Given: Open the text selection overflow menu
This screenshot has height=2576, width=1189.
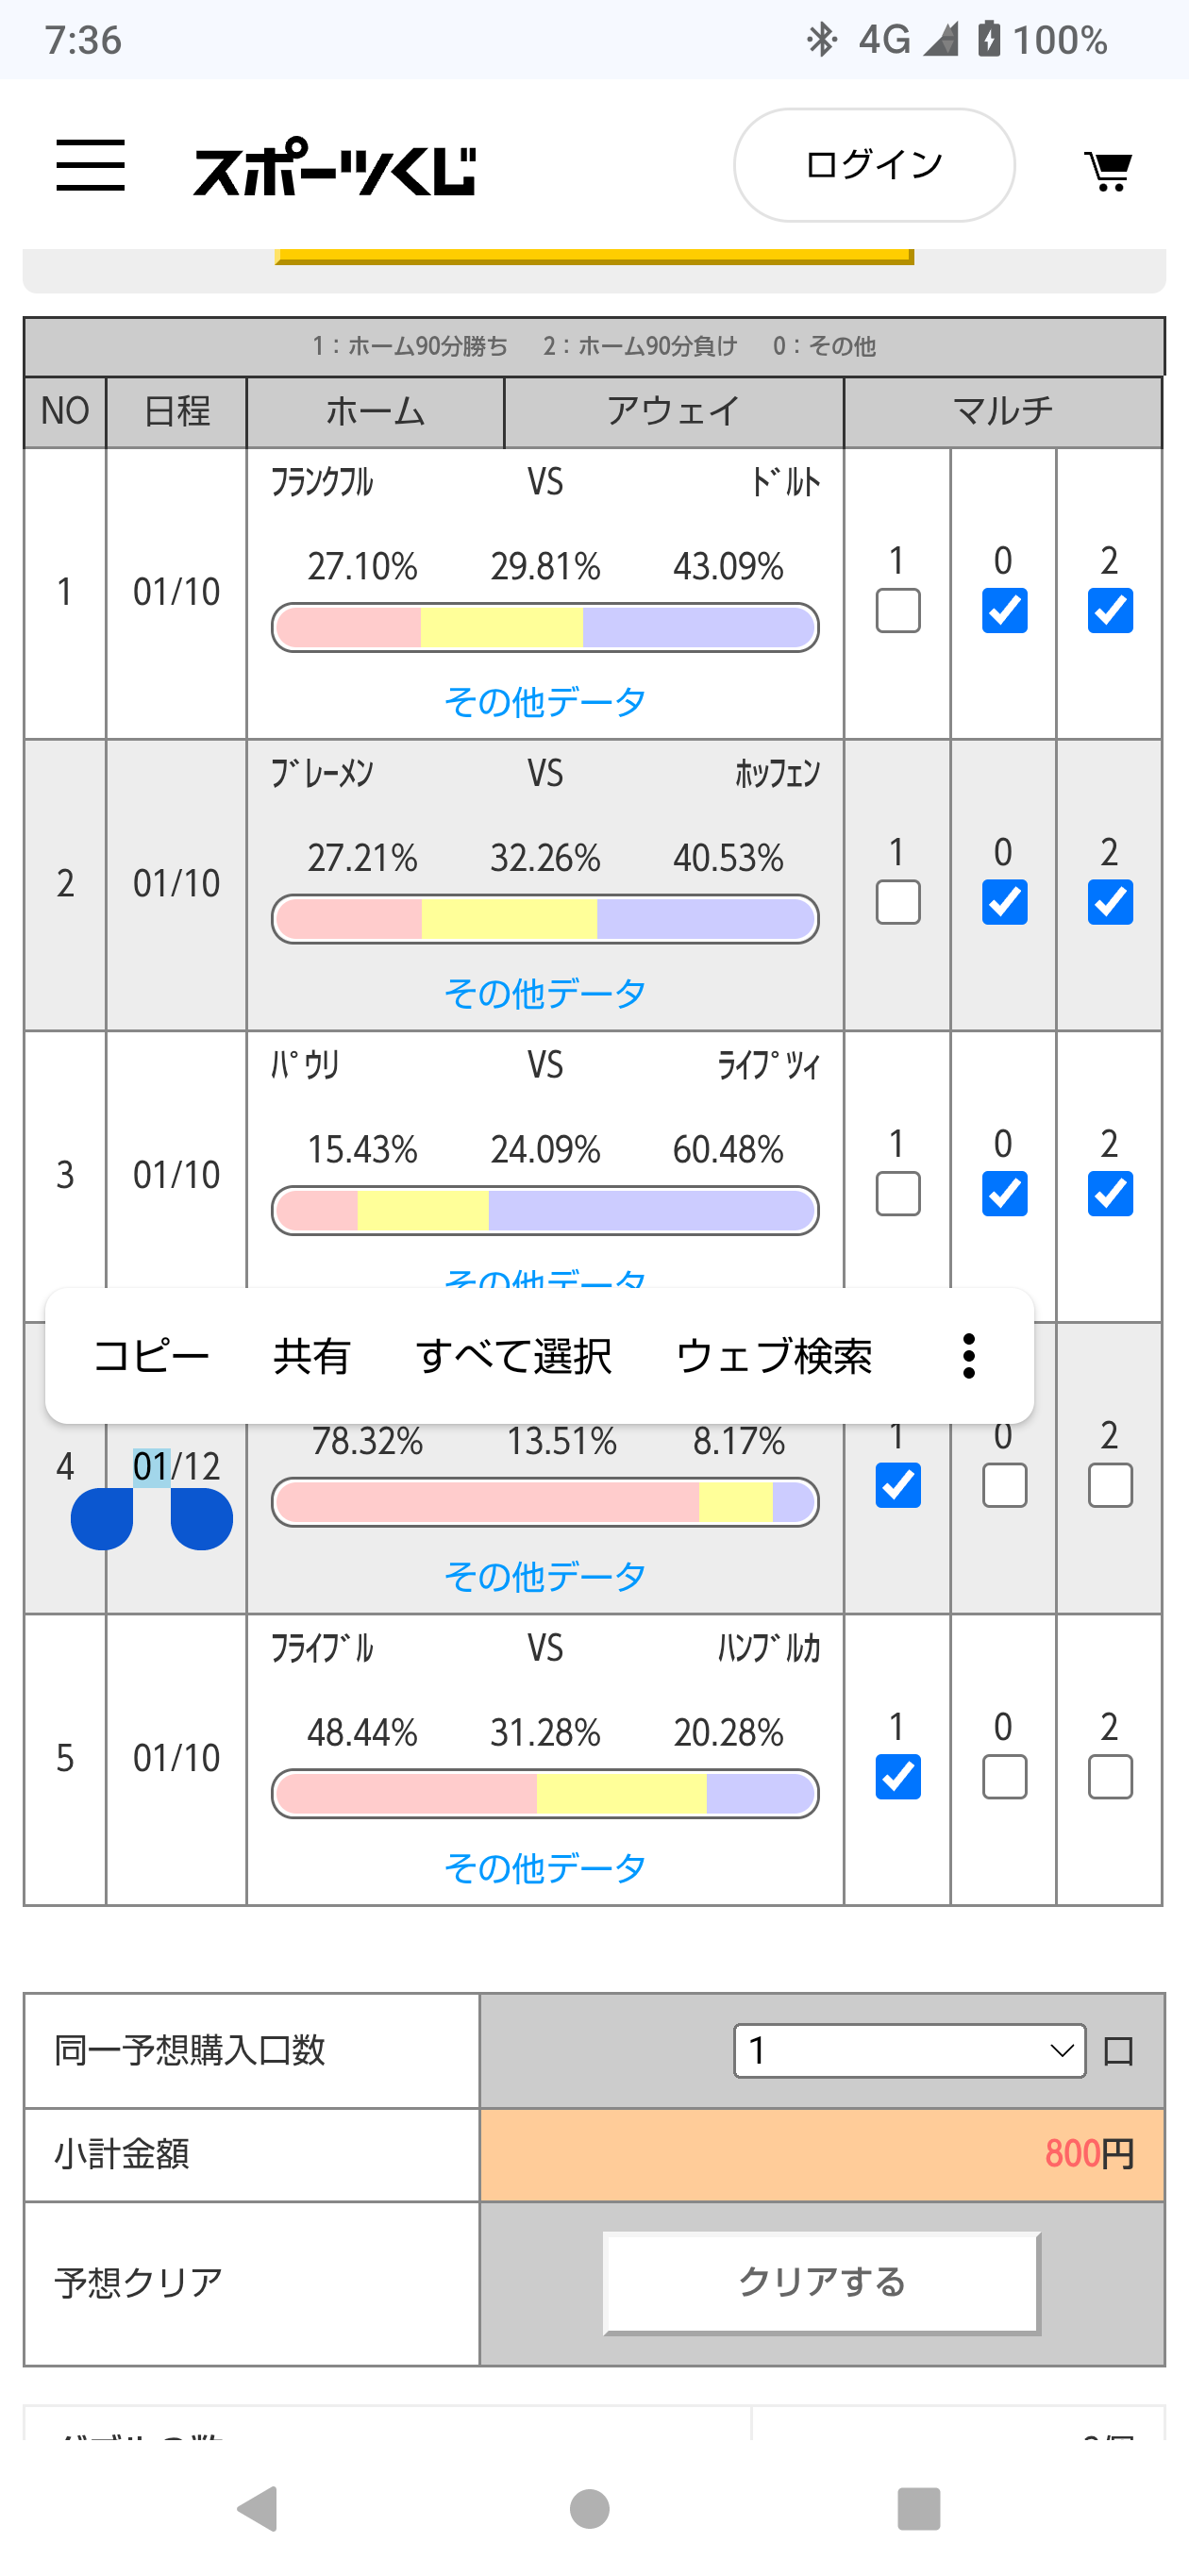Looking at the screenshot, I should (968, 1356).
